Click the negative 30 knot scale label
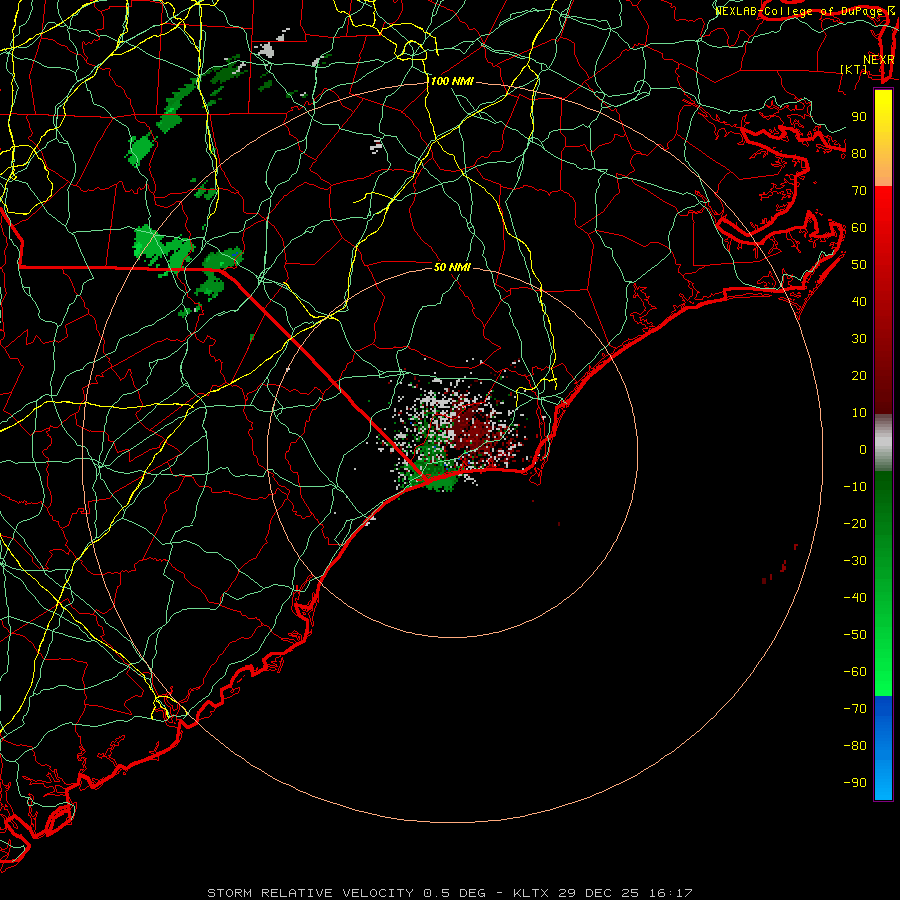 pyautogui.click(x=855, y=561)
